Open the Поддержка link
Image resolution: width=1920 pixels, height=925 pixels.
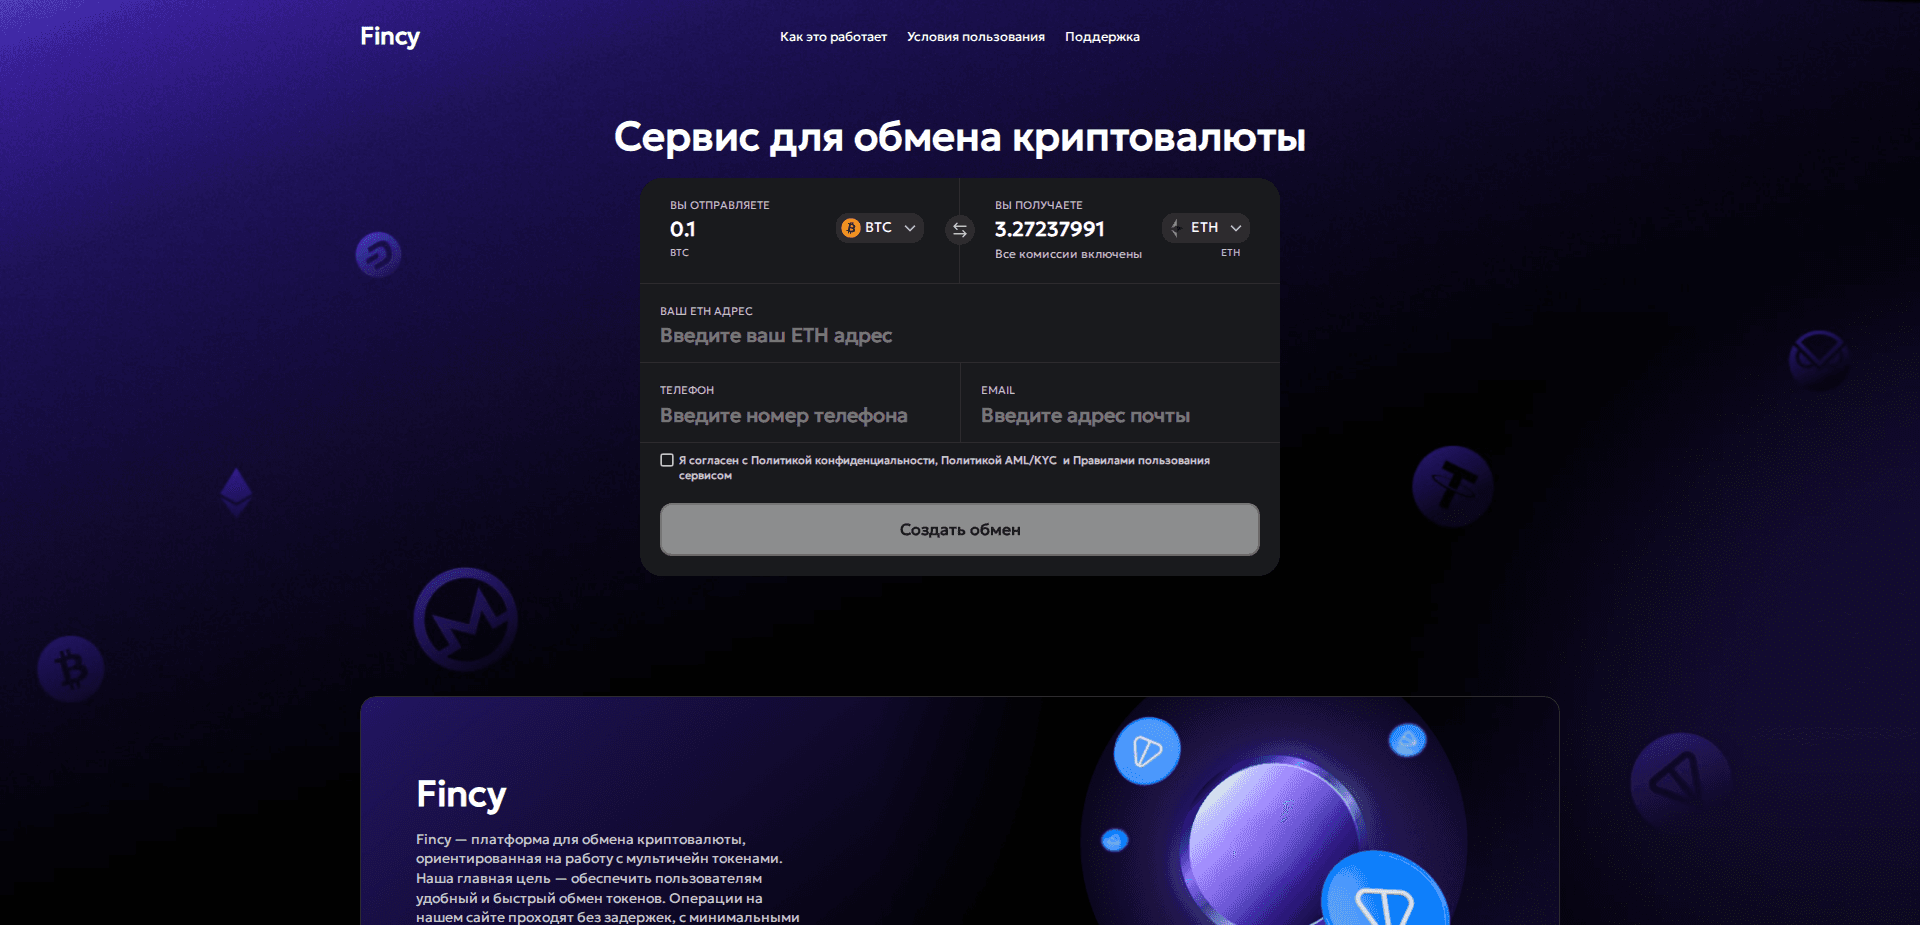pyautogui.click(x=1101, y=36)
